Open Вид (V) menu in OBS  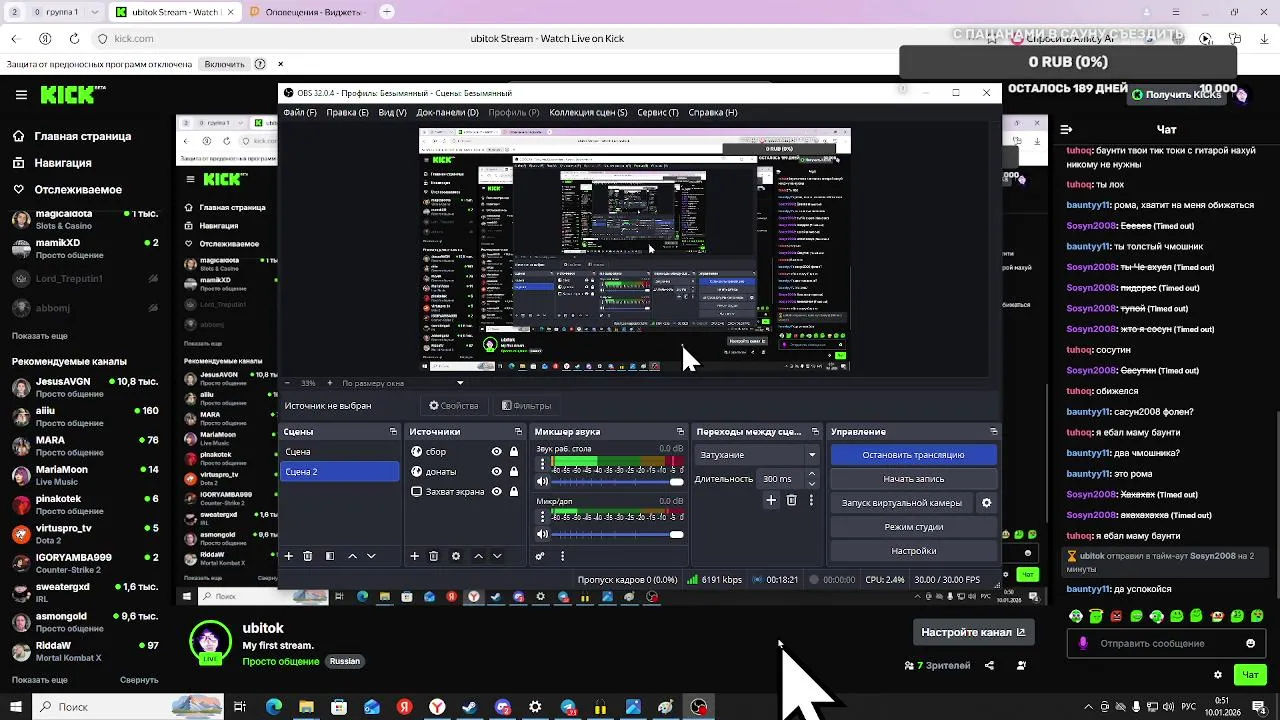pyautogui.click(x=392, y=113)
